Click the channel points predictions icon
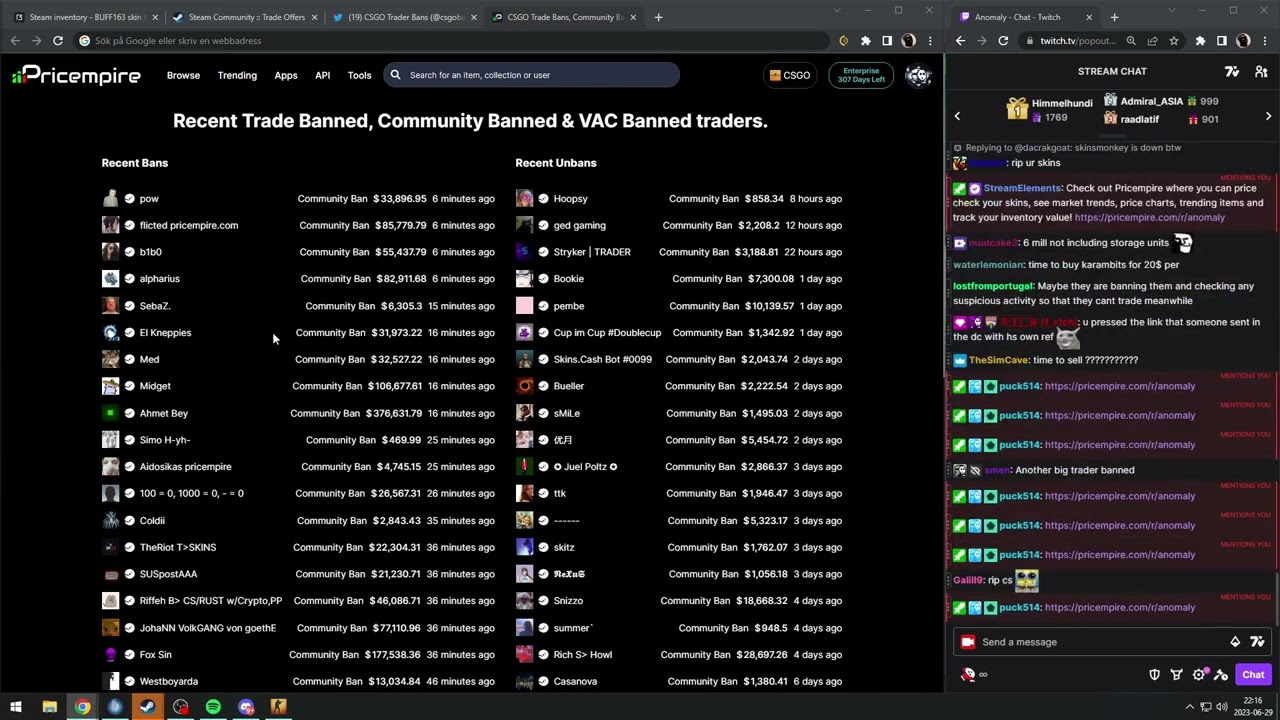Image resolution: width=1280 pixels, height=720 pixels. 1176,675
